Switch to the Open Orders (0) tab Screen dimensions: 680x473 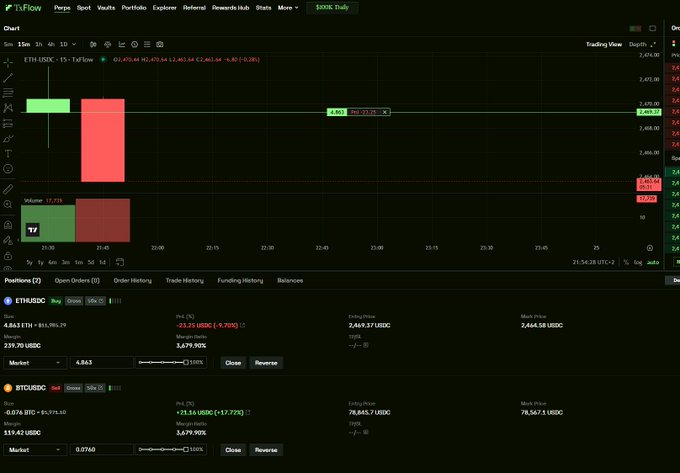coord(77,281)
